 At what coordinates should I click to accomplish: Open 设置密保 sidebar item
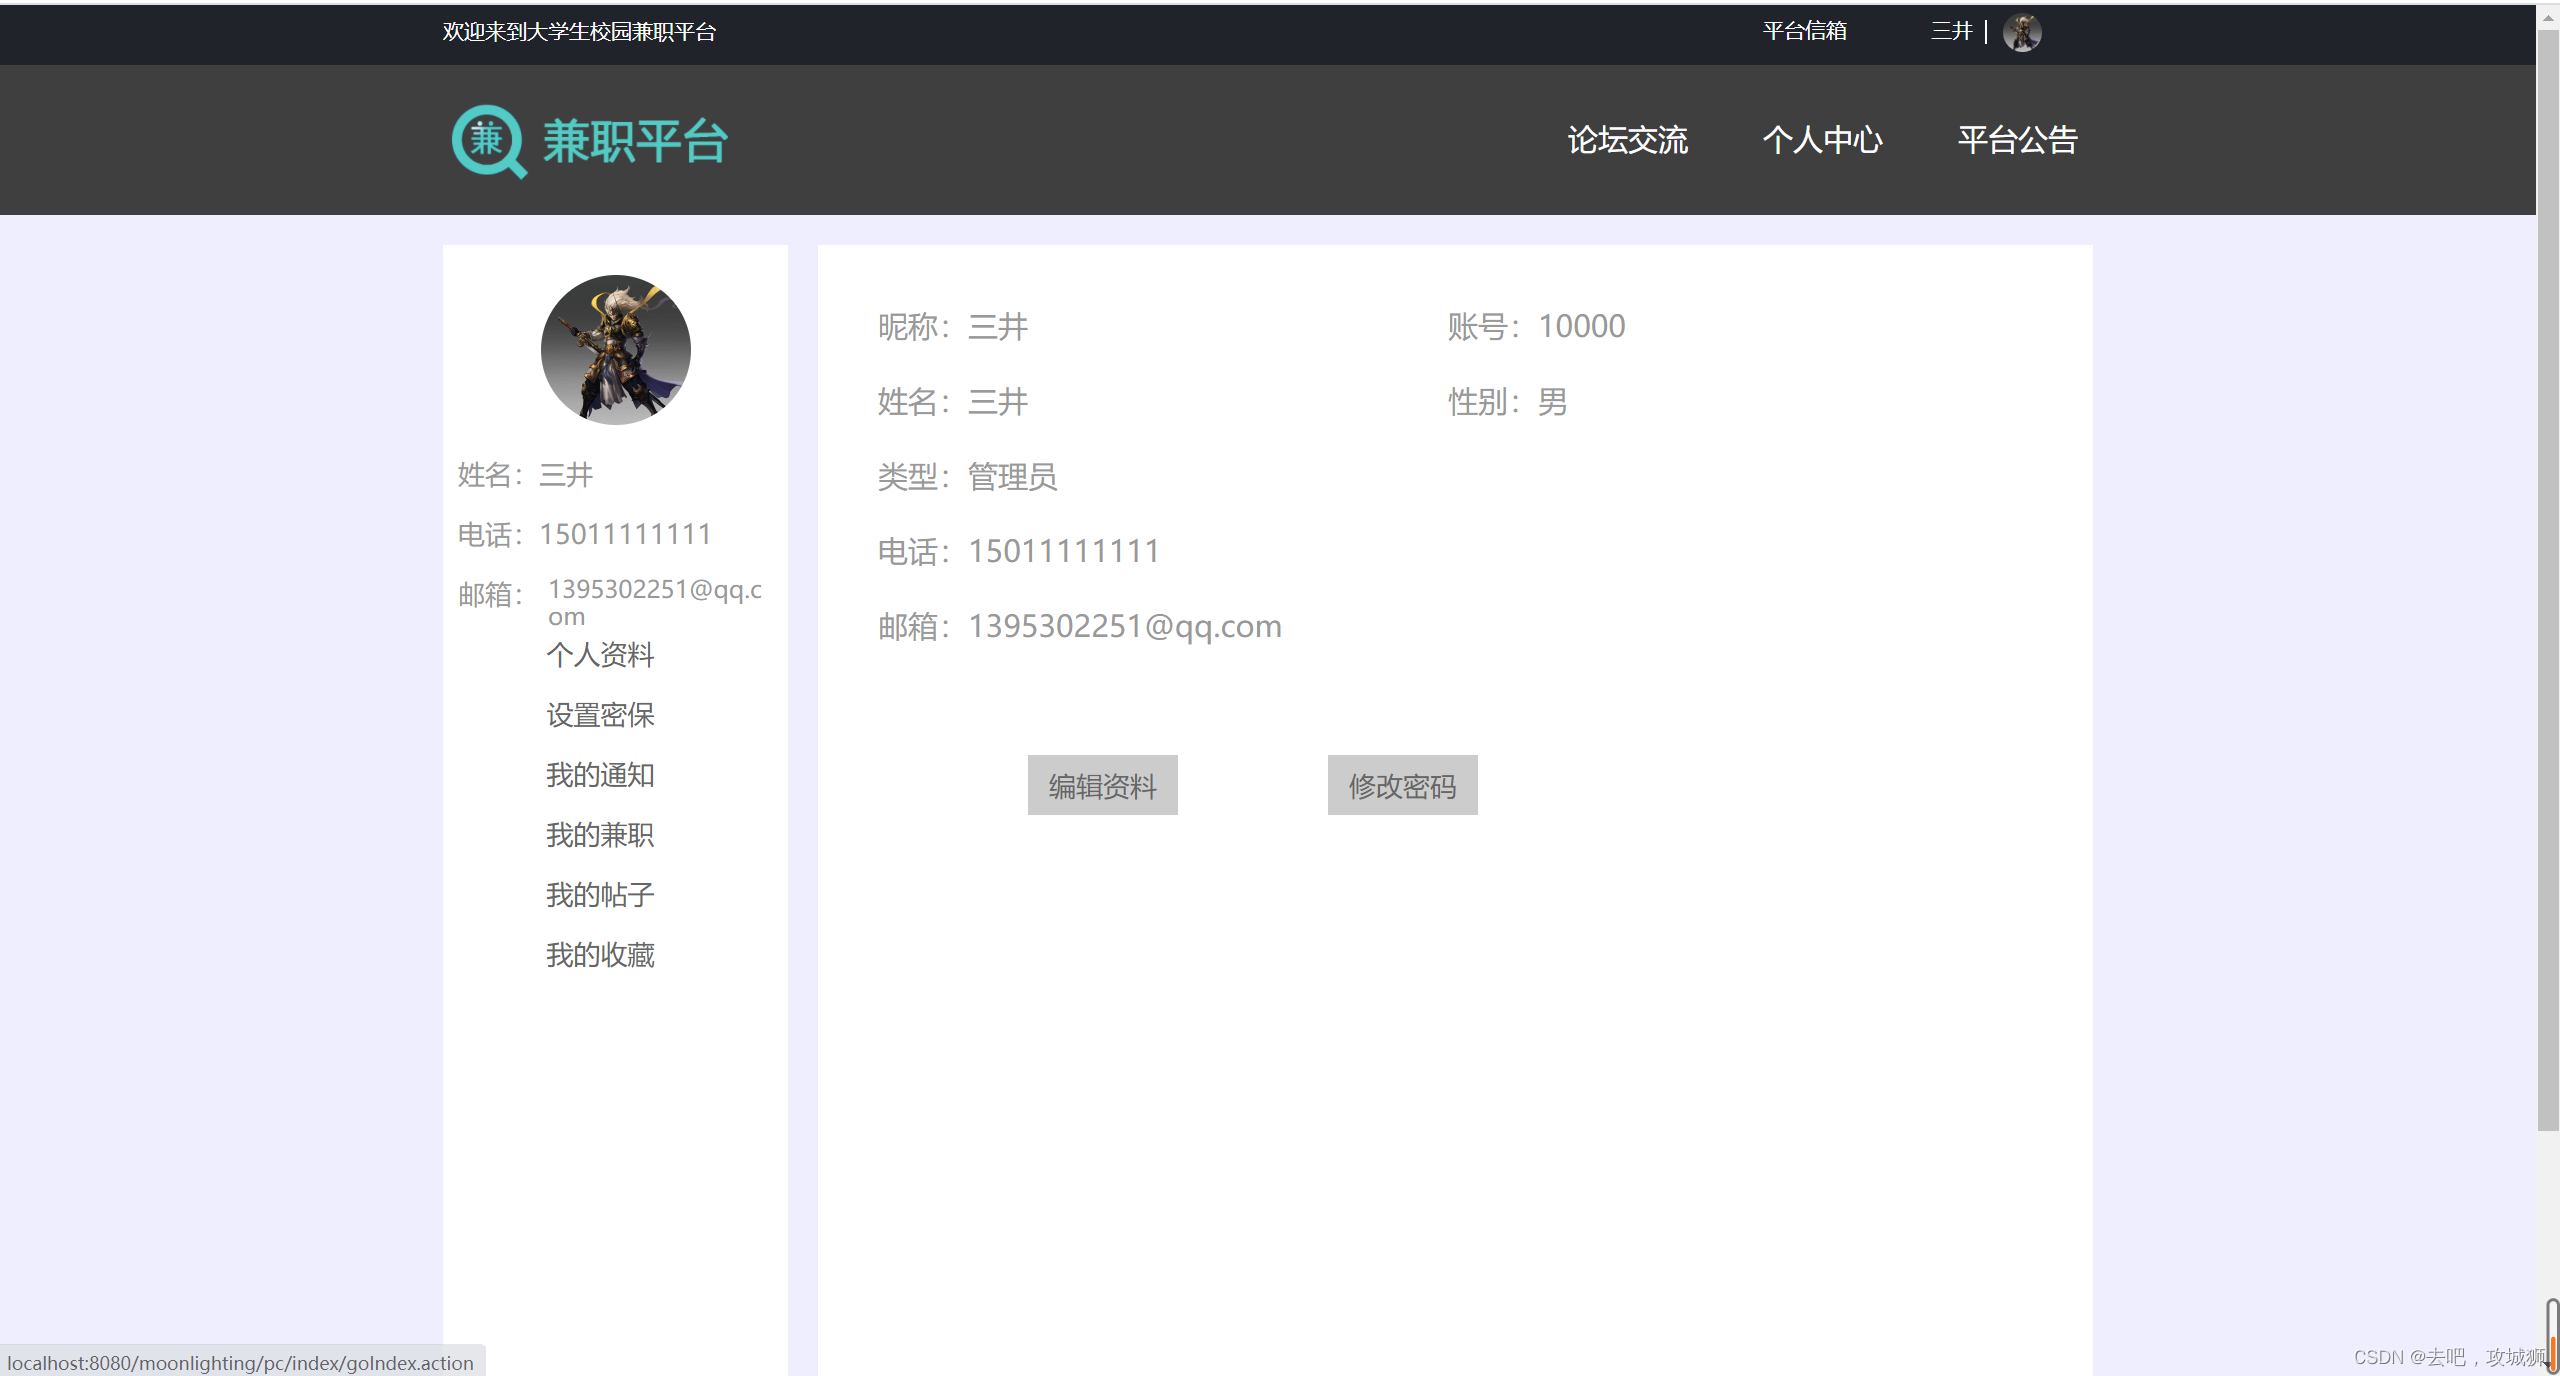600,715
